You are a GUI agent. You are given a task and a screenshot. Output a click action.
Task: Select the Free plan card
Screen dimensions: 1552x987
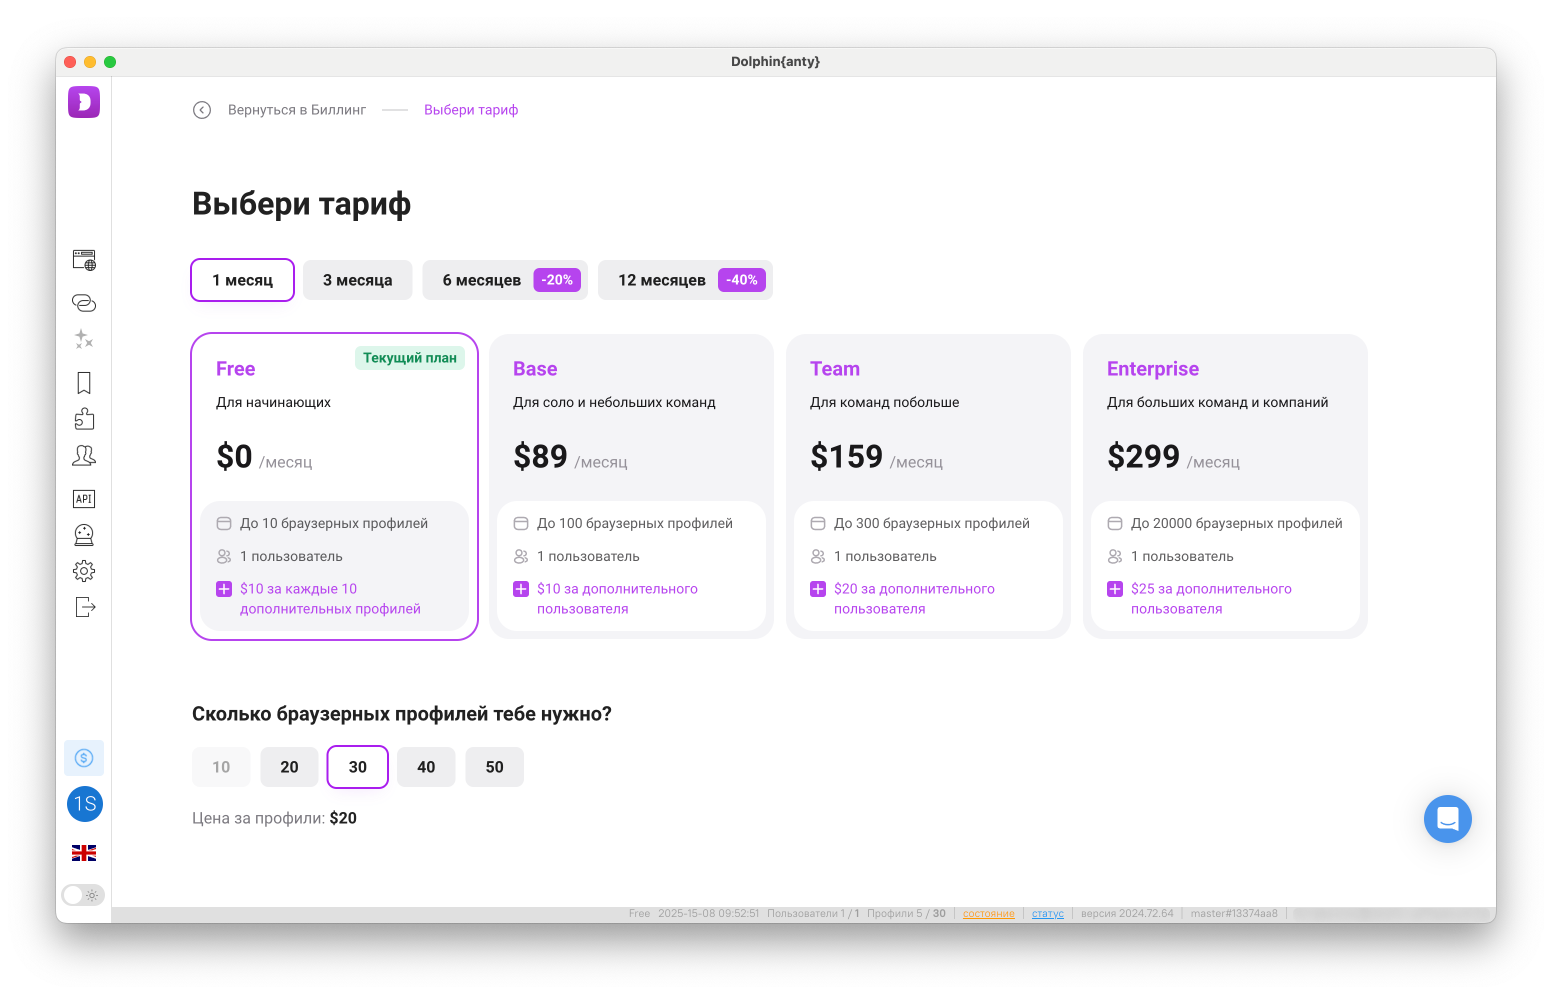coord(334,486)
